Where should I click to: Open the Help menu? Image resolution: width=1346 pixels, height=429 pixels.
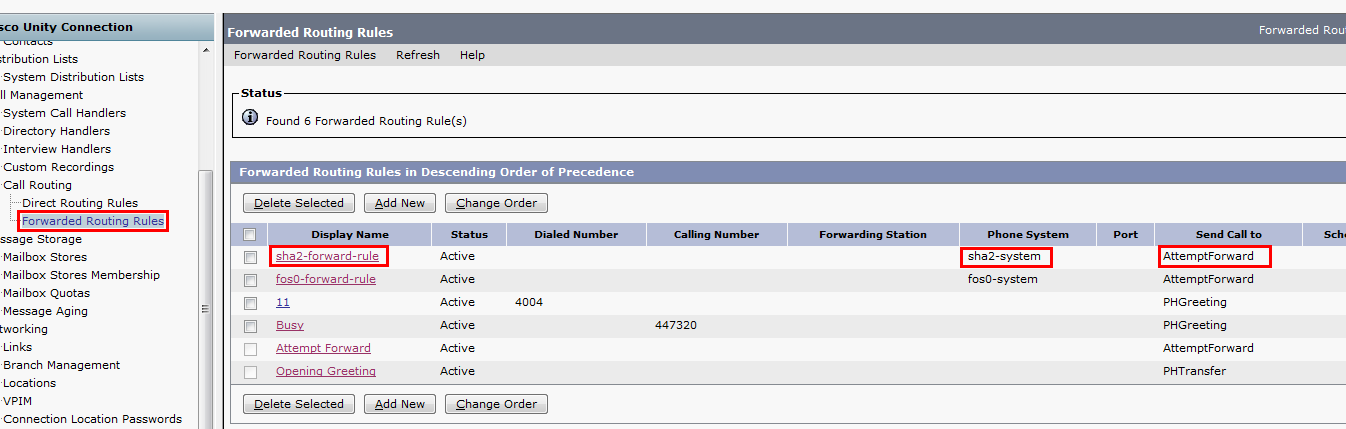(472, 55)
